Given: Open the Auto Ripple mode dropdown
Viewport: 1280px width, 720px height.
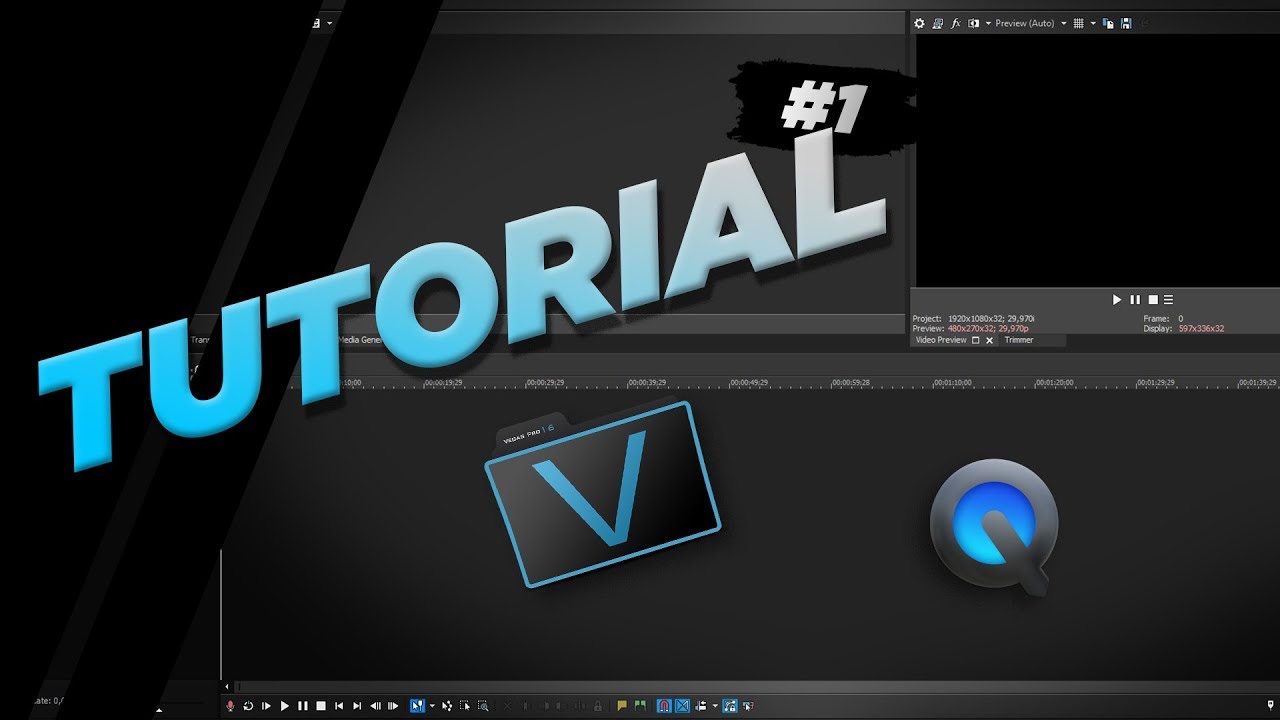Looking at the screenshot, I should pos(715,706).
